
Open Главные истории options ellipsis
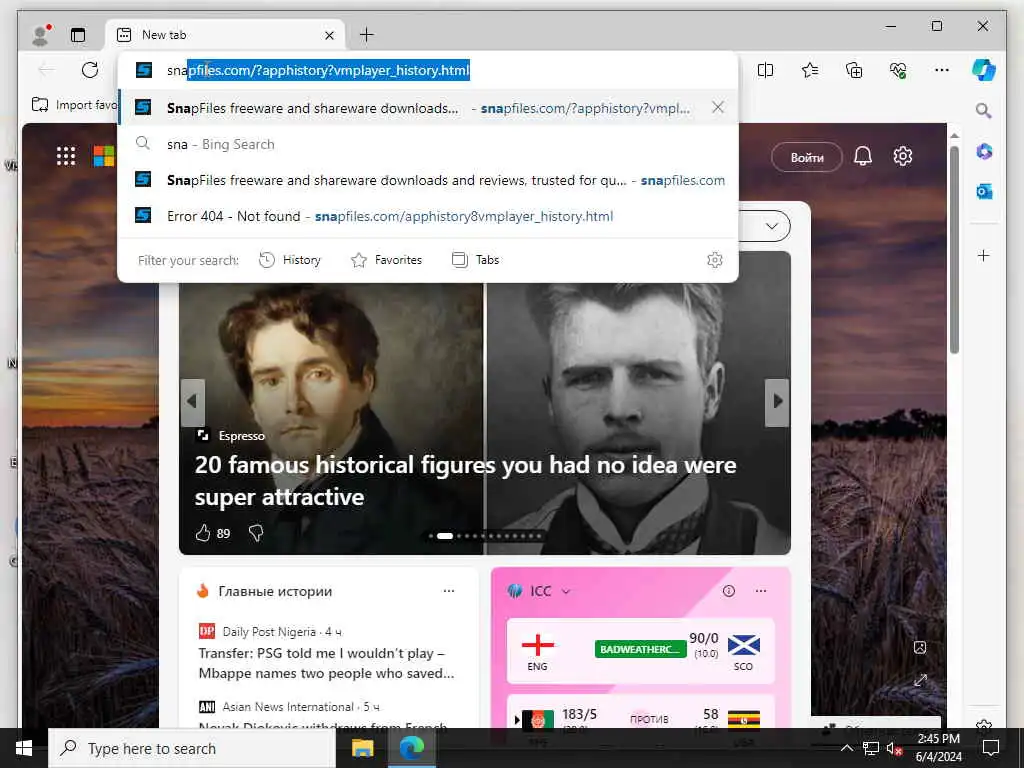point(449,591)
